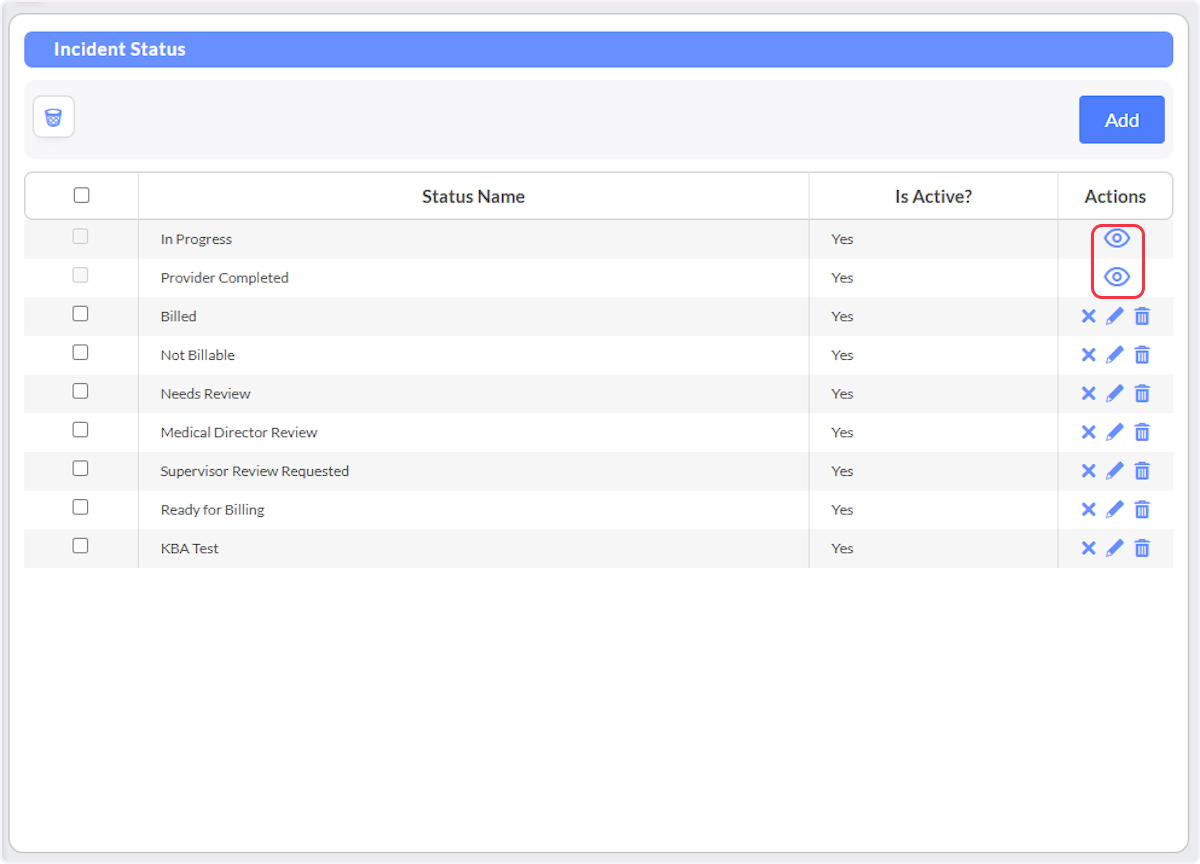Image resolution: width=1200 pixels, height=864 pixels.
Task: Select the KBA Test row checkbox
Action: tap(81, 546)
